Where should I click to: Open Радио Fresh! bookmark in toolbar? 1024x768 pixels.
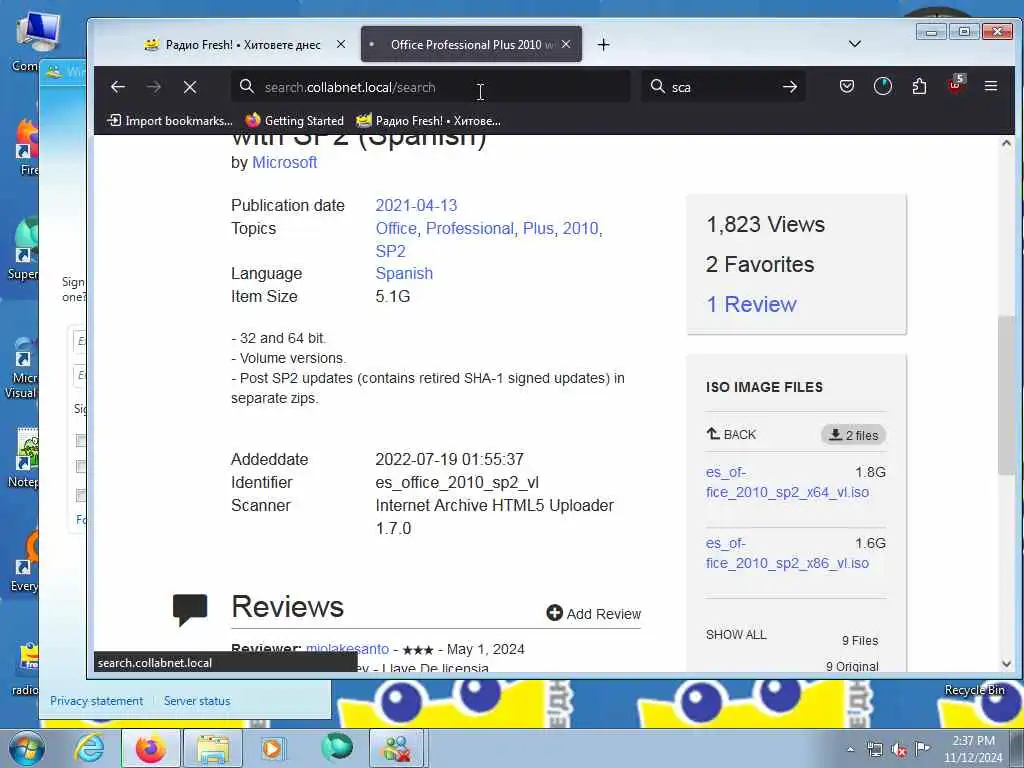click(x=428, y=121)
